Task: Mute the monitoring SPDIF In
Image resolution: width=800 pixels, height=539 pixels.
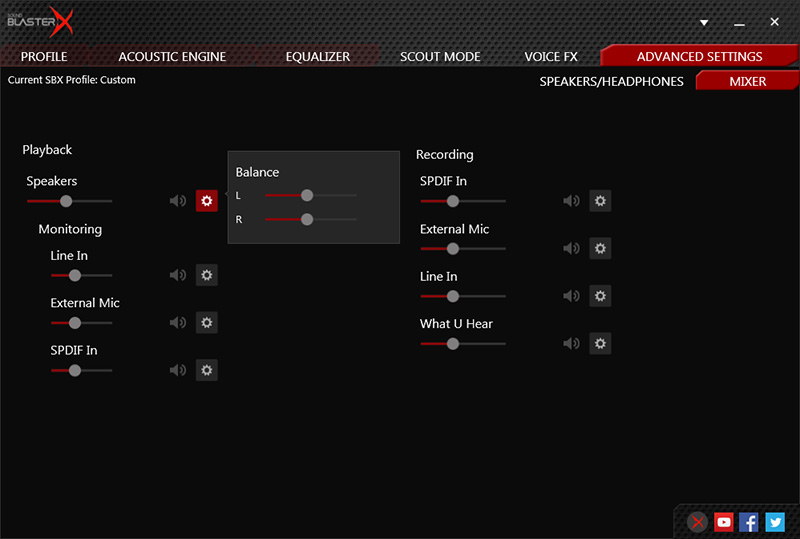Action: coord(178,370)
